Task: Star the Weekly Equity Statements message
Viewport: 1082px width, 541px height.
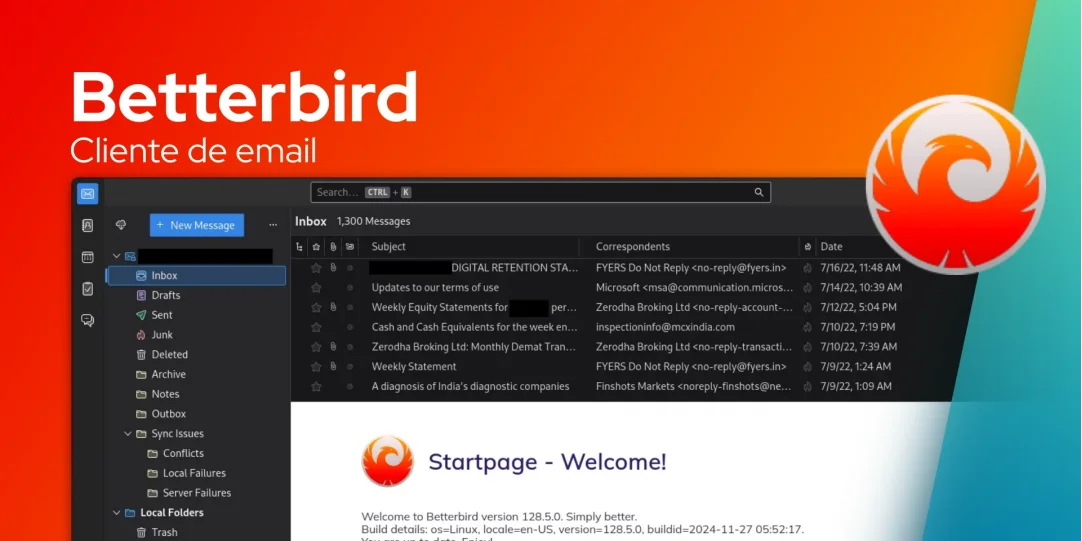Action: pos(316,307)
